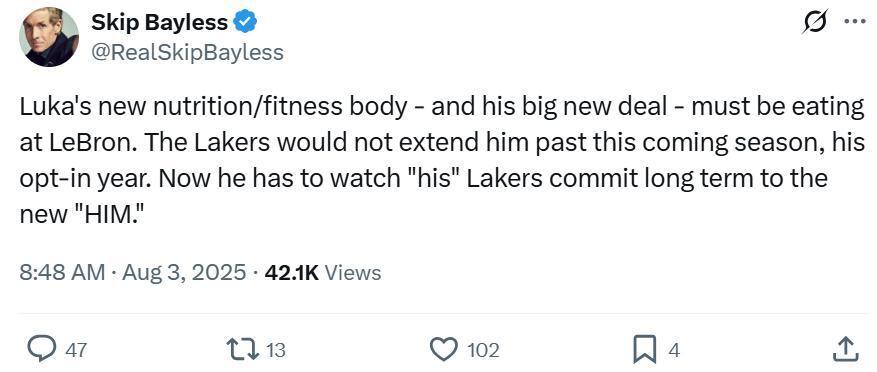The height and width of the screenshot is (372, 877).
Task: View analytics via the 42.1K count
Action: [291, 272]
